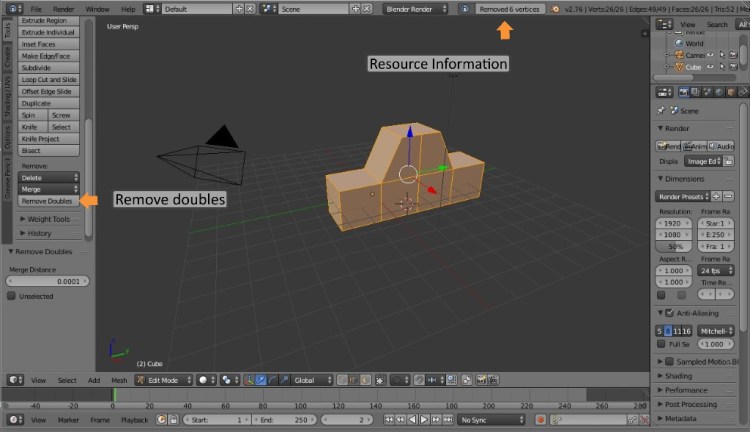Open the Render menu in top bar
Image resolution: width=750 pixels, height=432 pixels.
pos(64,8)
